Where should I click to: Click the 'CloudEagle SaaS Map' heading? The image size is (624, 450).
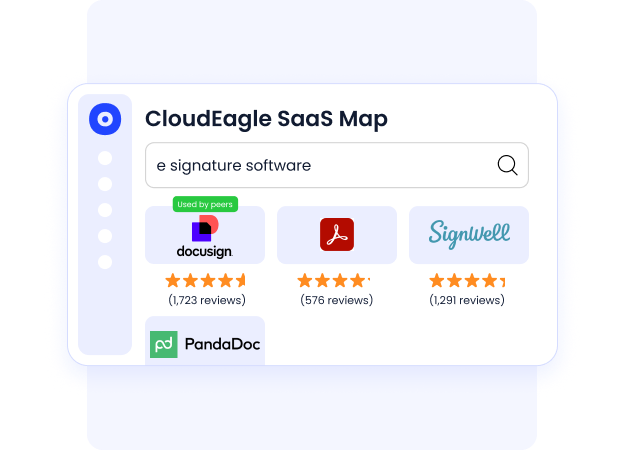266,119
